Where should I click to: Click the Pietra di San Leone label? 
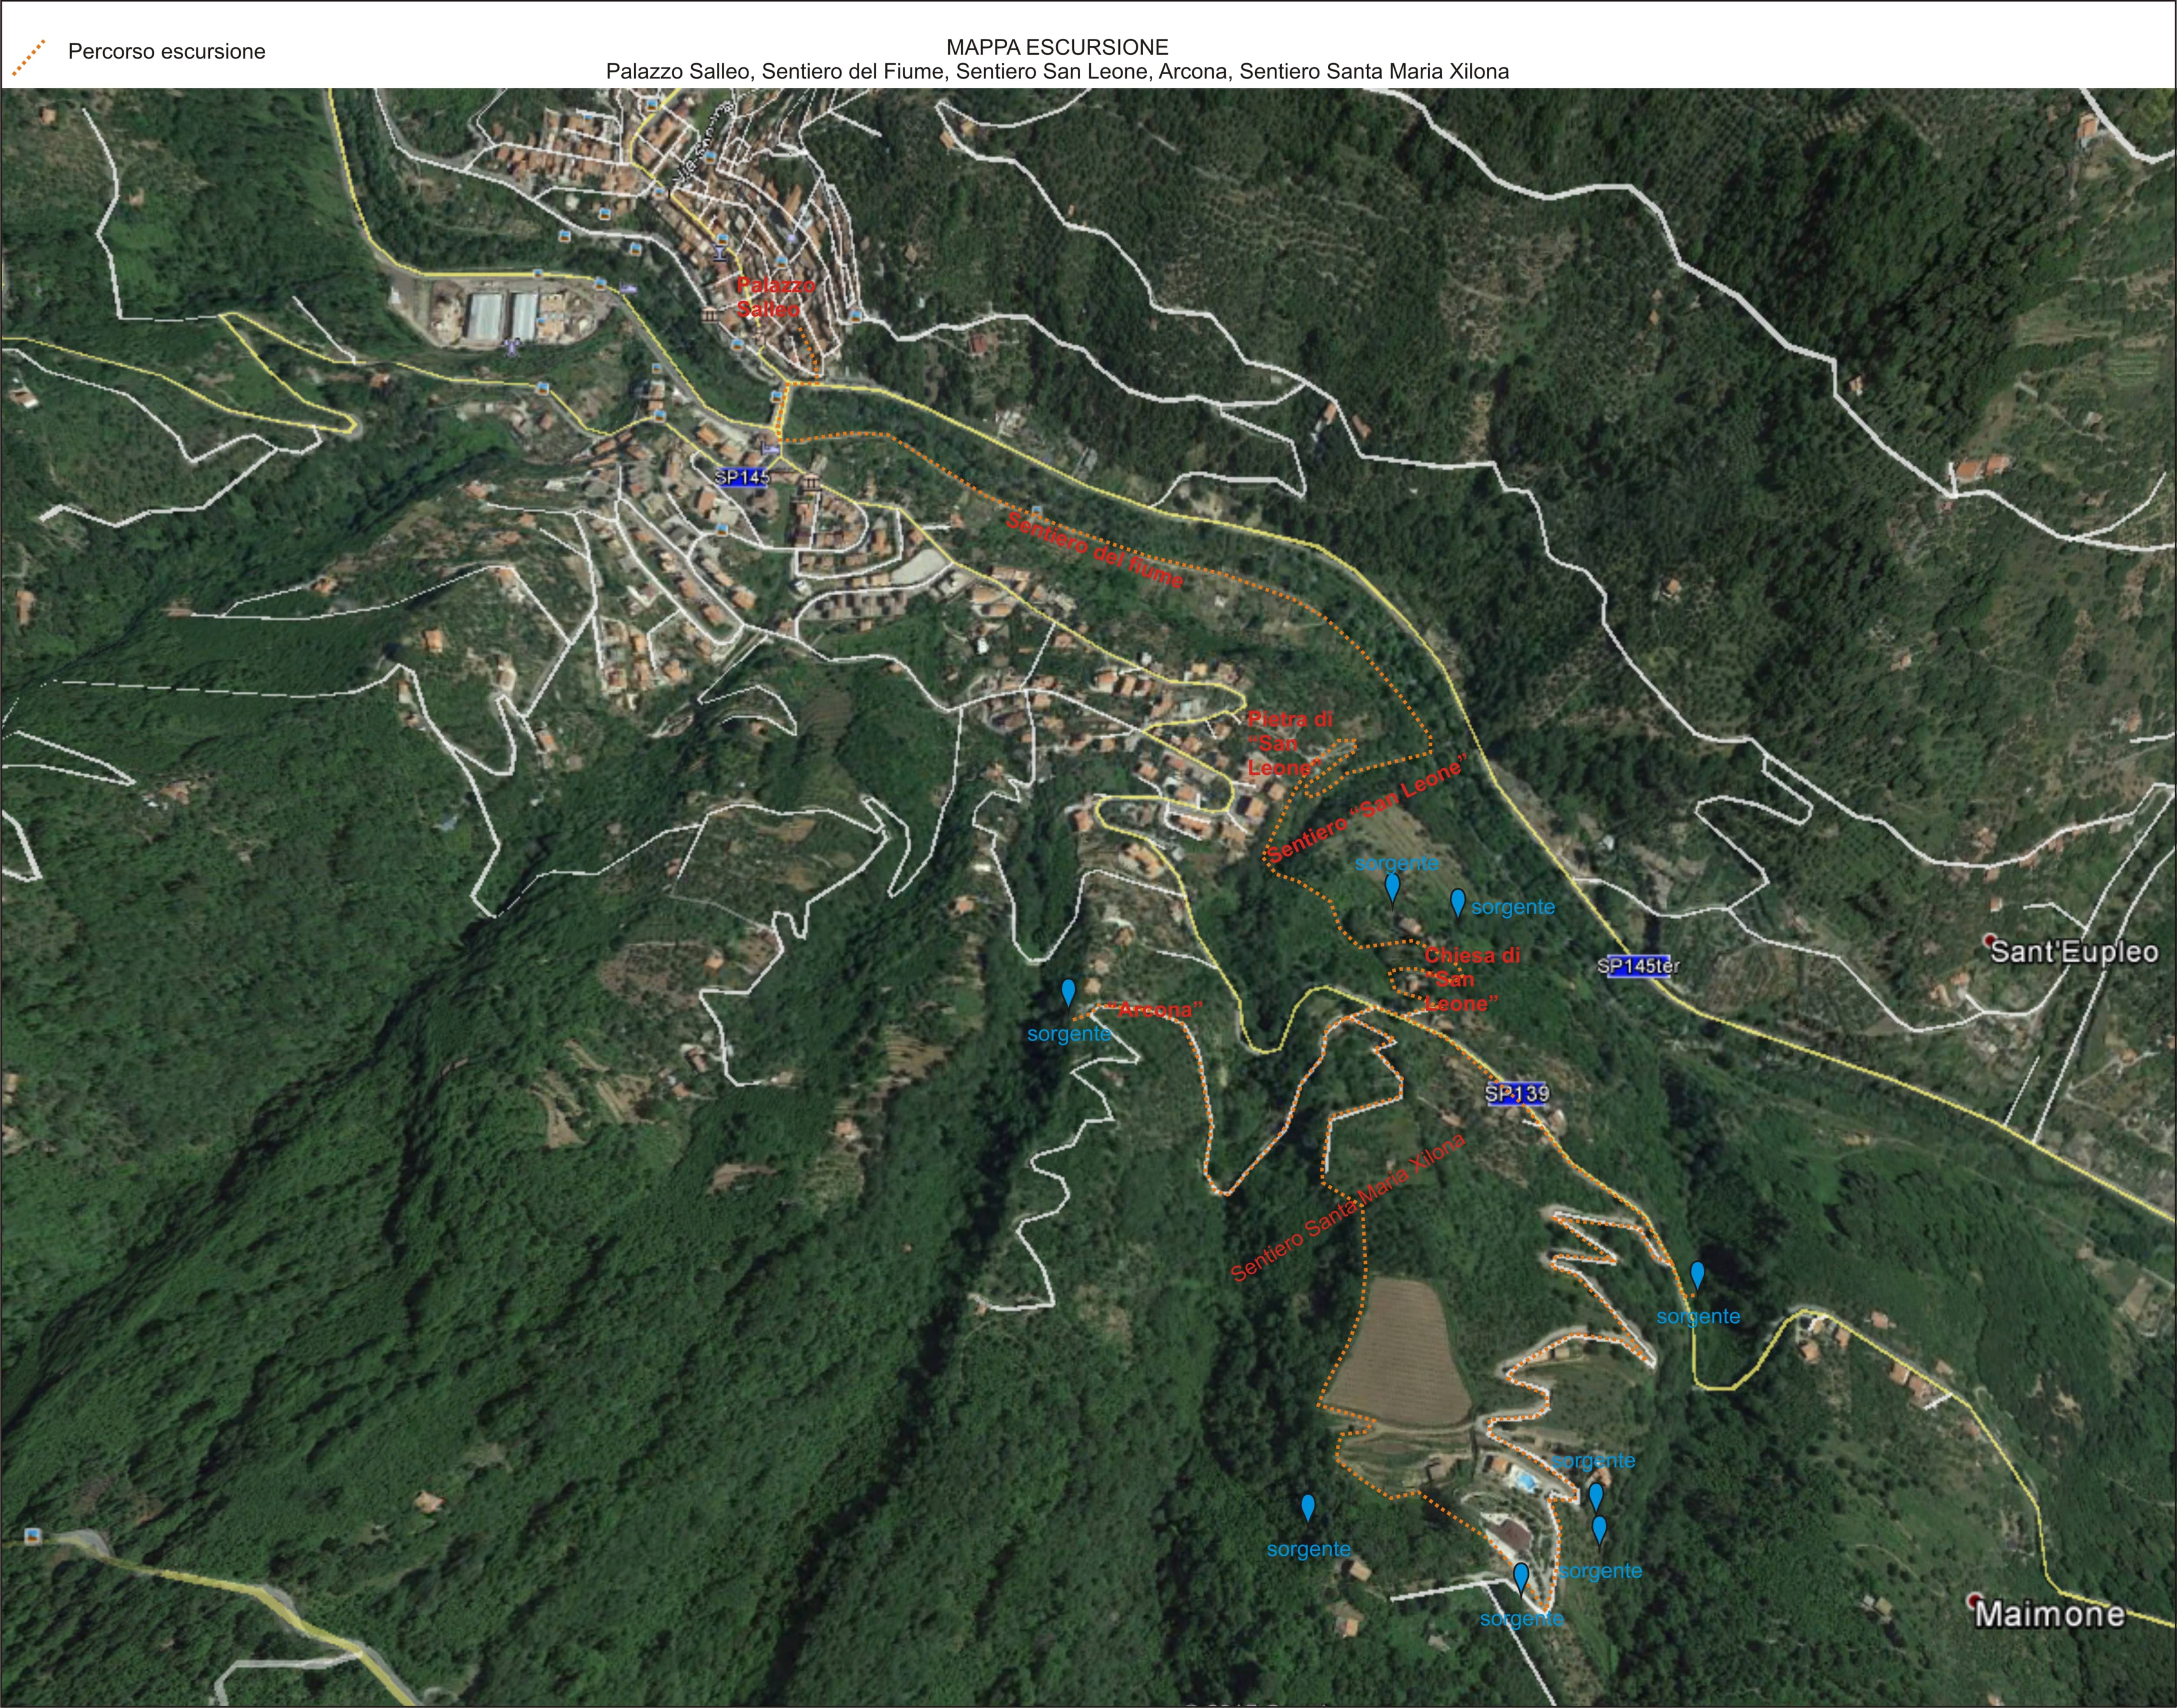point(1290,744)
